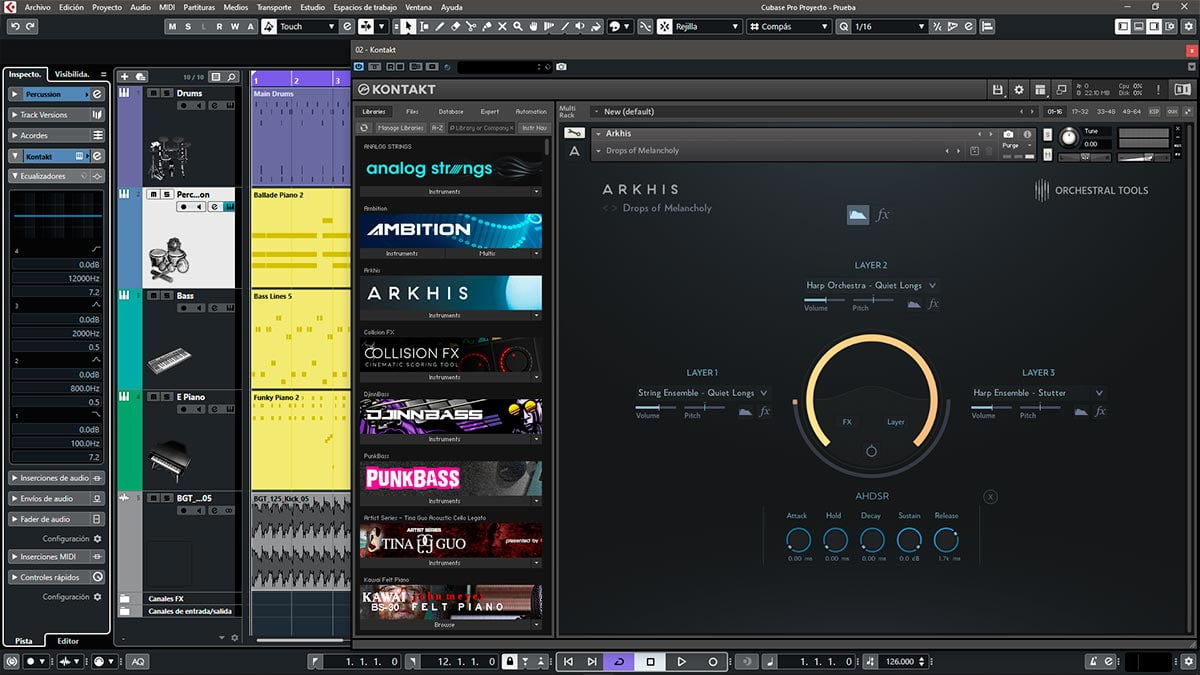Image resolution: width=1200 pixels, height=675 pixels.
Task: Open Layer 2 Harp Orchestra sound dropdown
Action: (871, 286)
